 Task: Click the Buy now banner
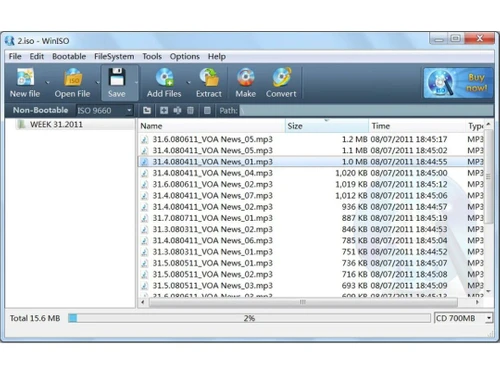(x=458, y=83)
